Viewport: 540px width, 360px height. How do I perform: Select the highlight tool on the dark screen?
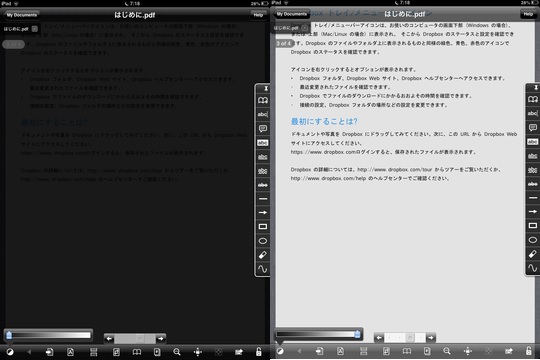point(263,143)
